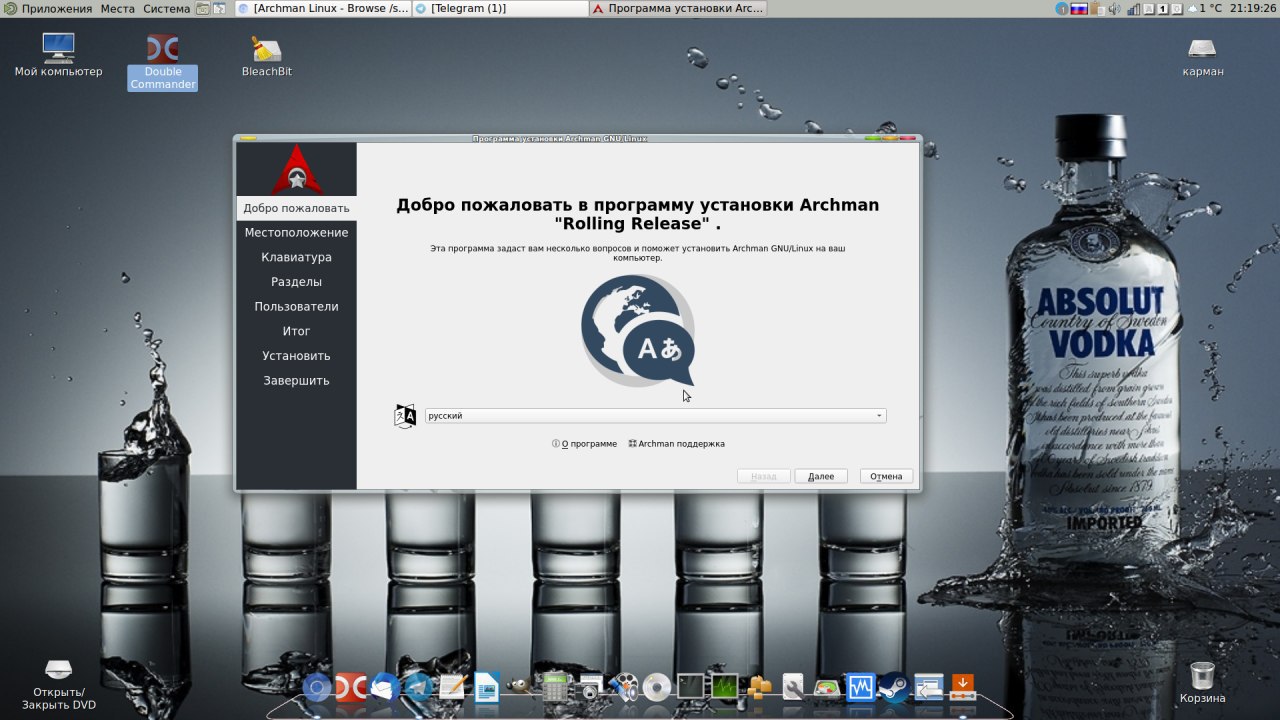
Task: Click the Отмена button
Action: 886,476
